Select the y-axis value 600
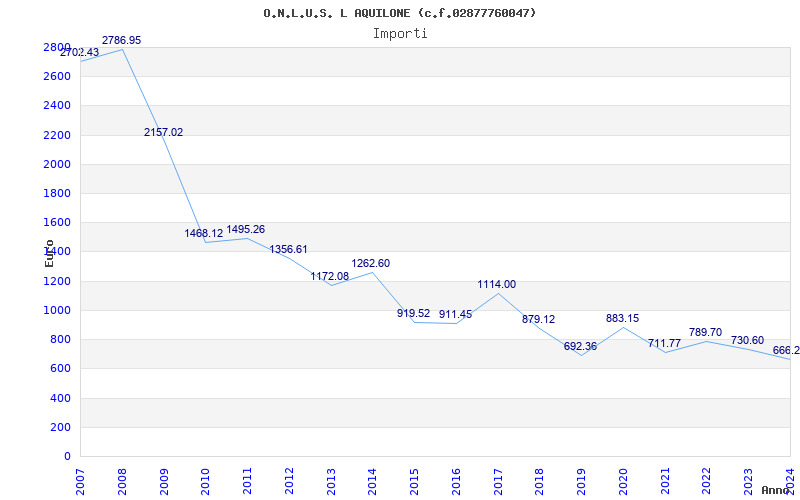The height and width of the screenshot is (500, 800). [60, 368]
